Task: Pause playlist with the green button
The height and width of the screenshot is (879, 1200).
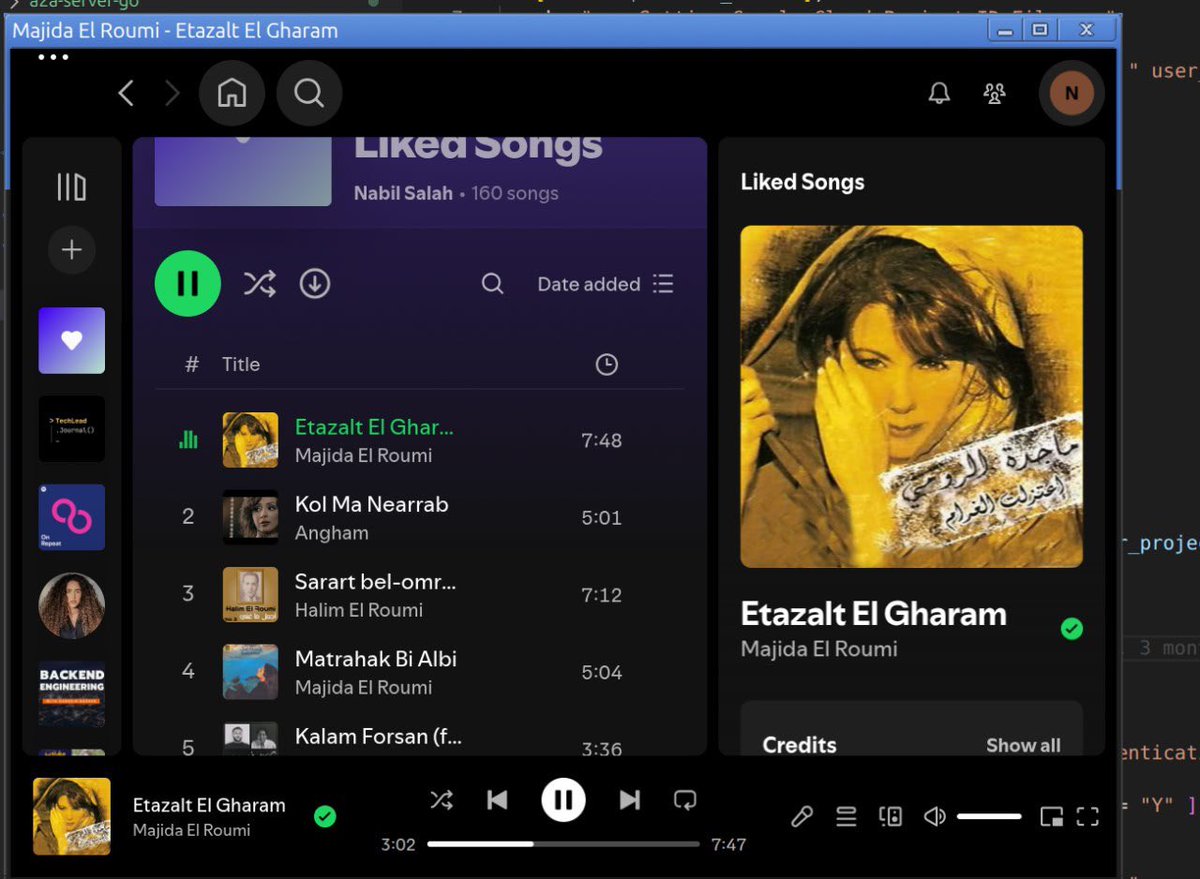Action: pos(188,284)
